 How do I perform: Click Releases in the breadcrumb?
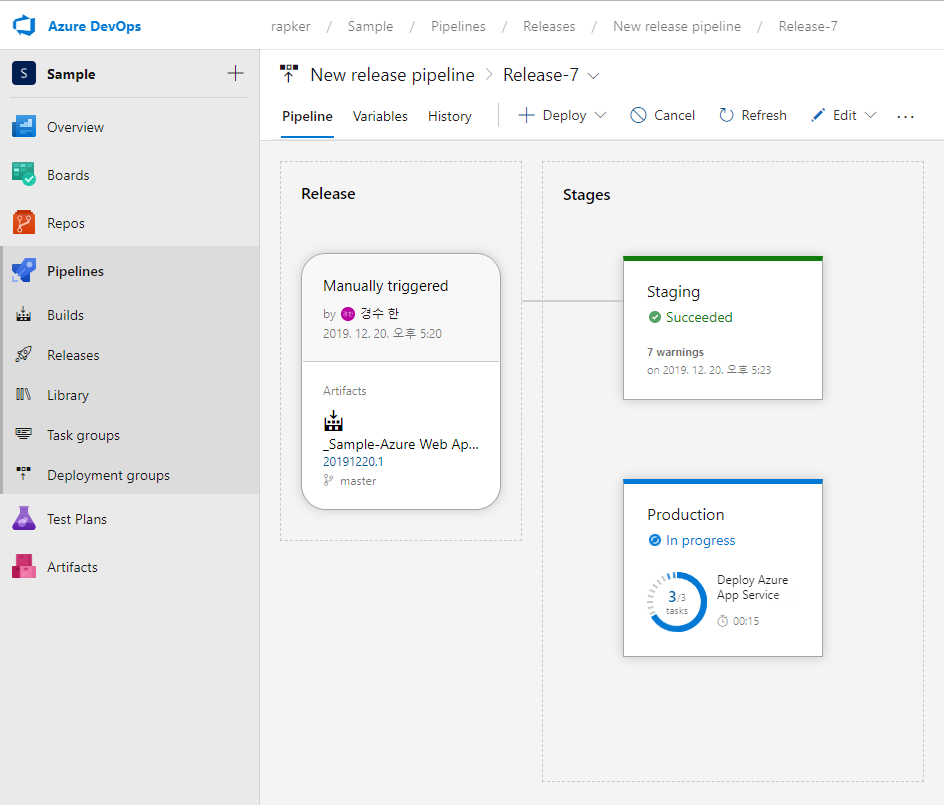[x=549, y=26]
